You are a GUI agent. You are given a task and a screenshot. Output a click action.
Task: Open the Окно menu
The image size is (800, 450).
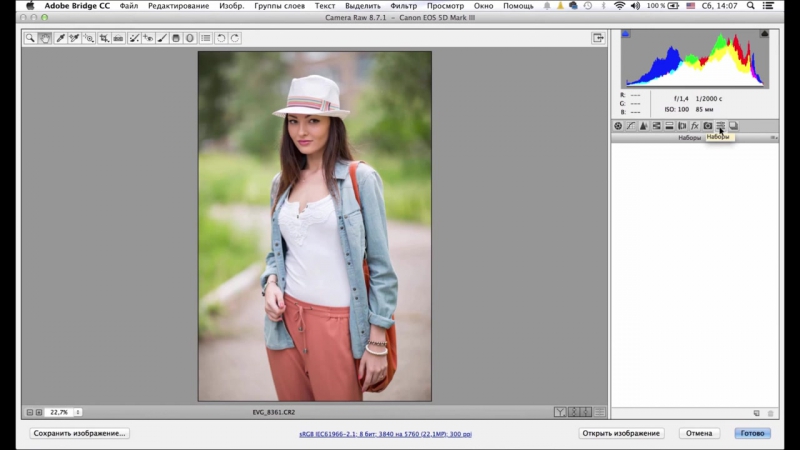pyautogui.click(x=483, y=6)
